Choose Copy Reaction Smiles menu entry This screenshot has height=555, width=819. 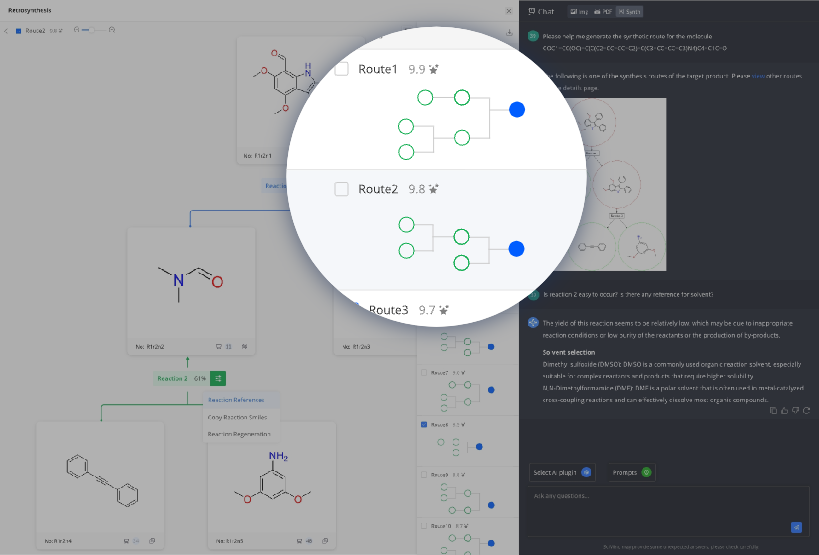click(x=236, y=416)
